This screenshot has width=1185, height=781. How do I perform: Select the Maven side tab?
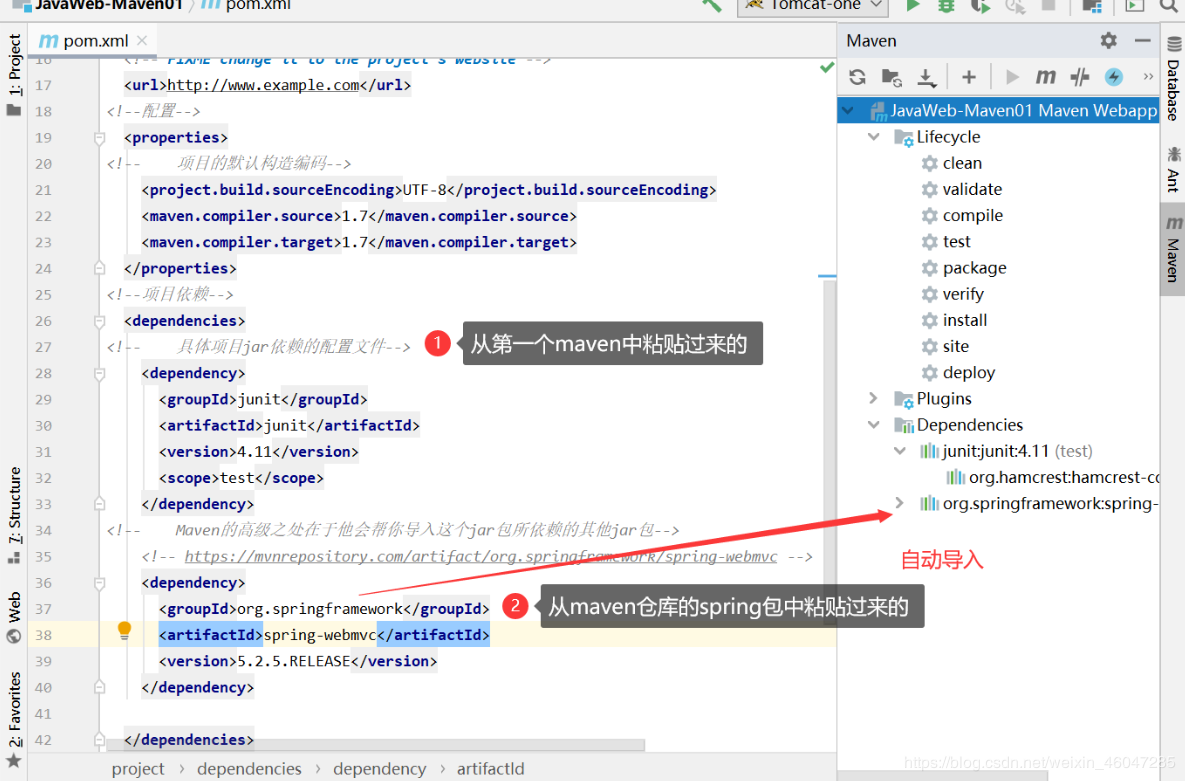(x=1173, y=249)
